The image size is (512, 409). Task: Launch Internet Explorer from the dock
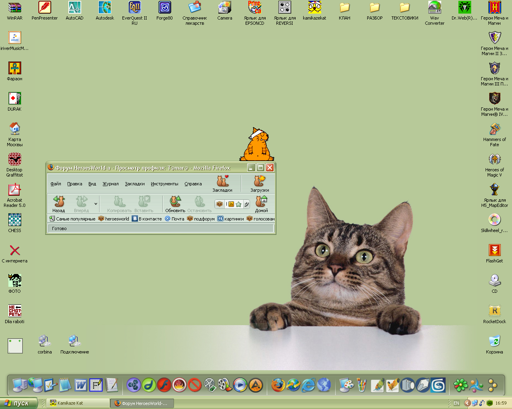308,385
